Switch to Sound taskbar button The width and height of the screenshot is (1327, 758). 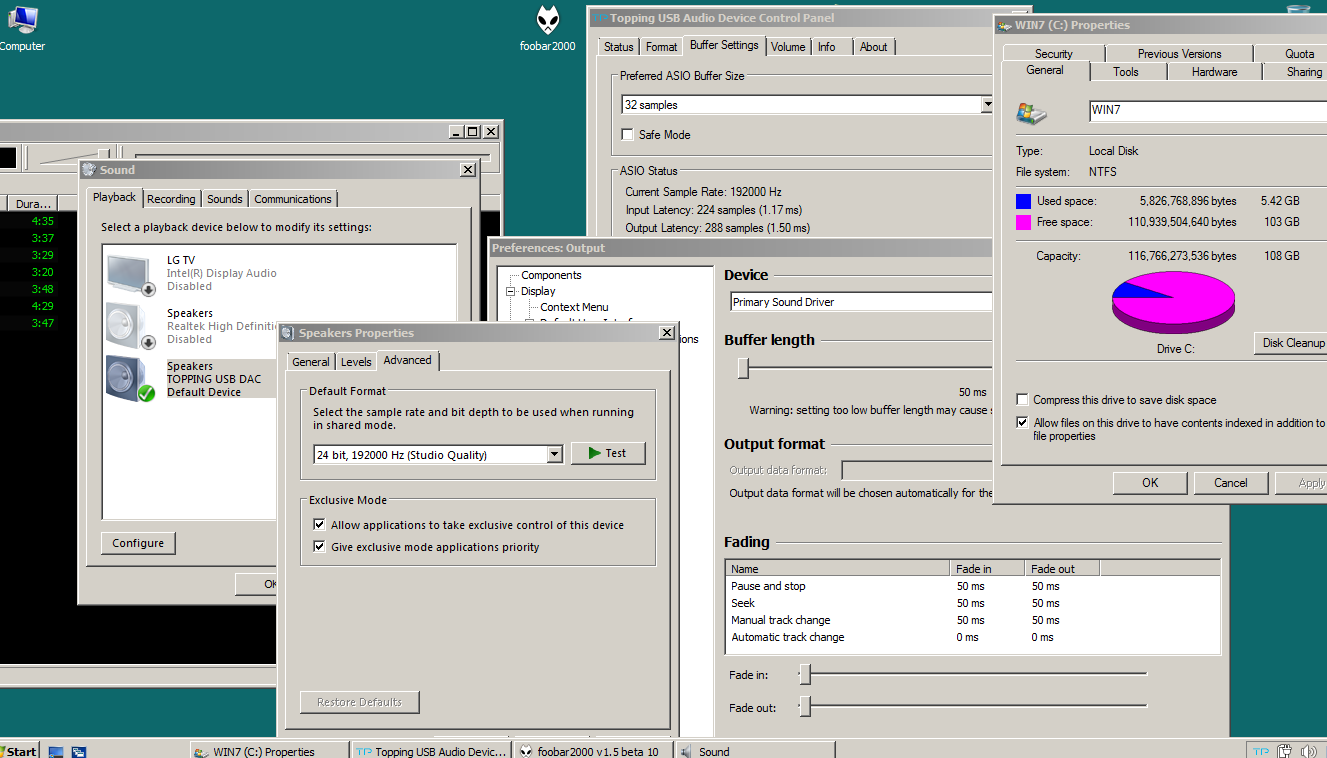pyautogui.click(x=755, y=751)
